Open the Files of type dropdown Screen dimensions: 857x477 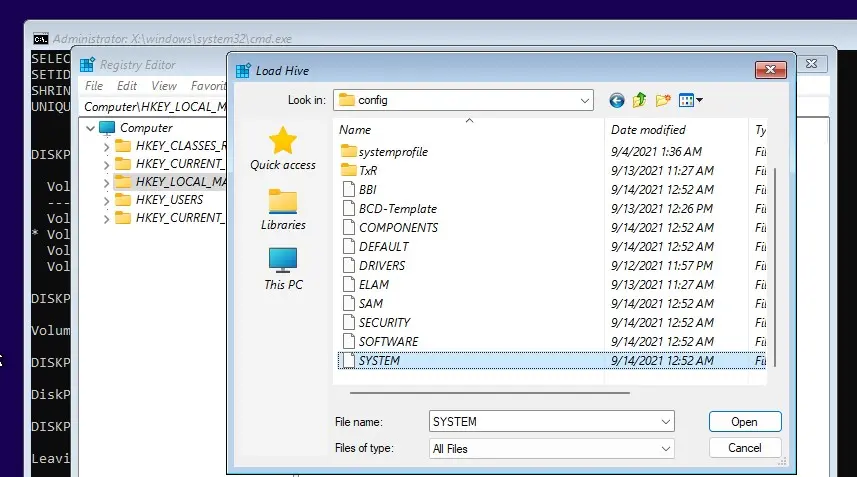pyautogui.click(x=665, y=449)
